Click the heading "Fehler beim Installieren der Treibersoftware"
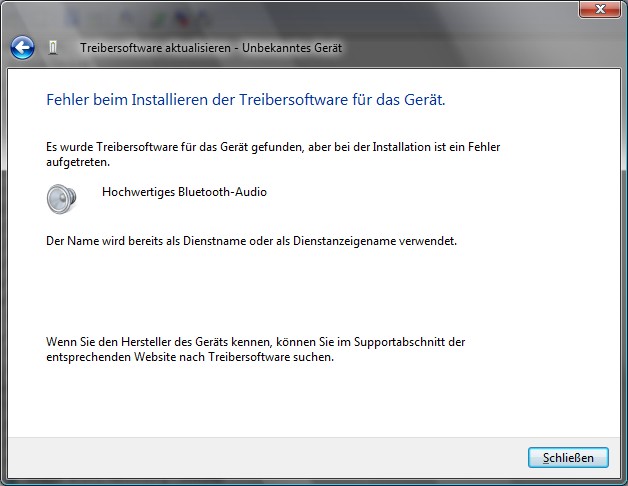 pyautogui.click(x=199, y=100)
